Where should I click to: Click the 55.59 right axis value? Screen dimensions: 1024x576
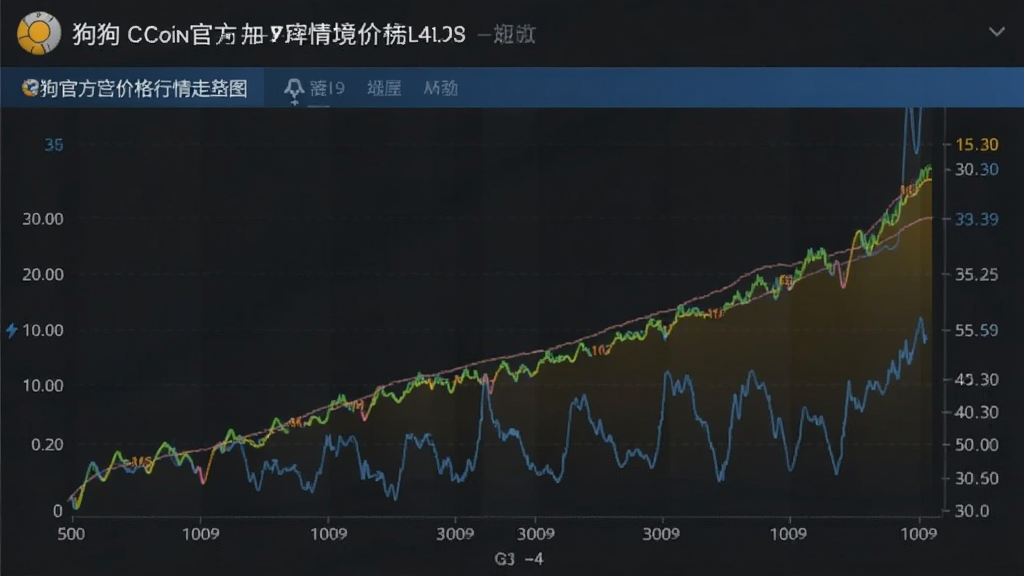pyautogui.click(x=976, y=330)
